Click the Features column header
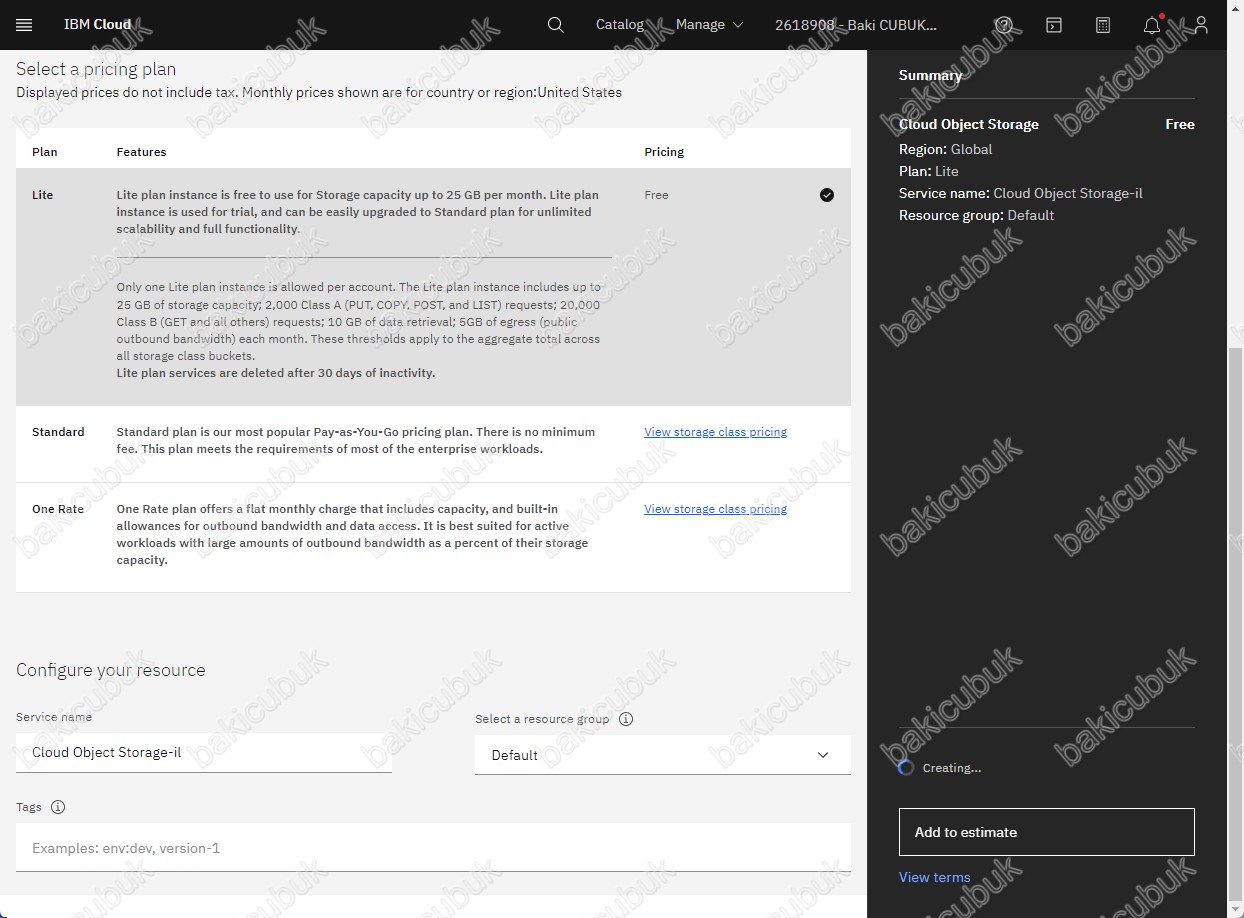 tap(141, 152)
